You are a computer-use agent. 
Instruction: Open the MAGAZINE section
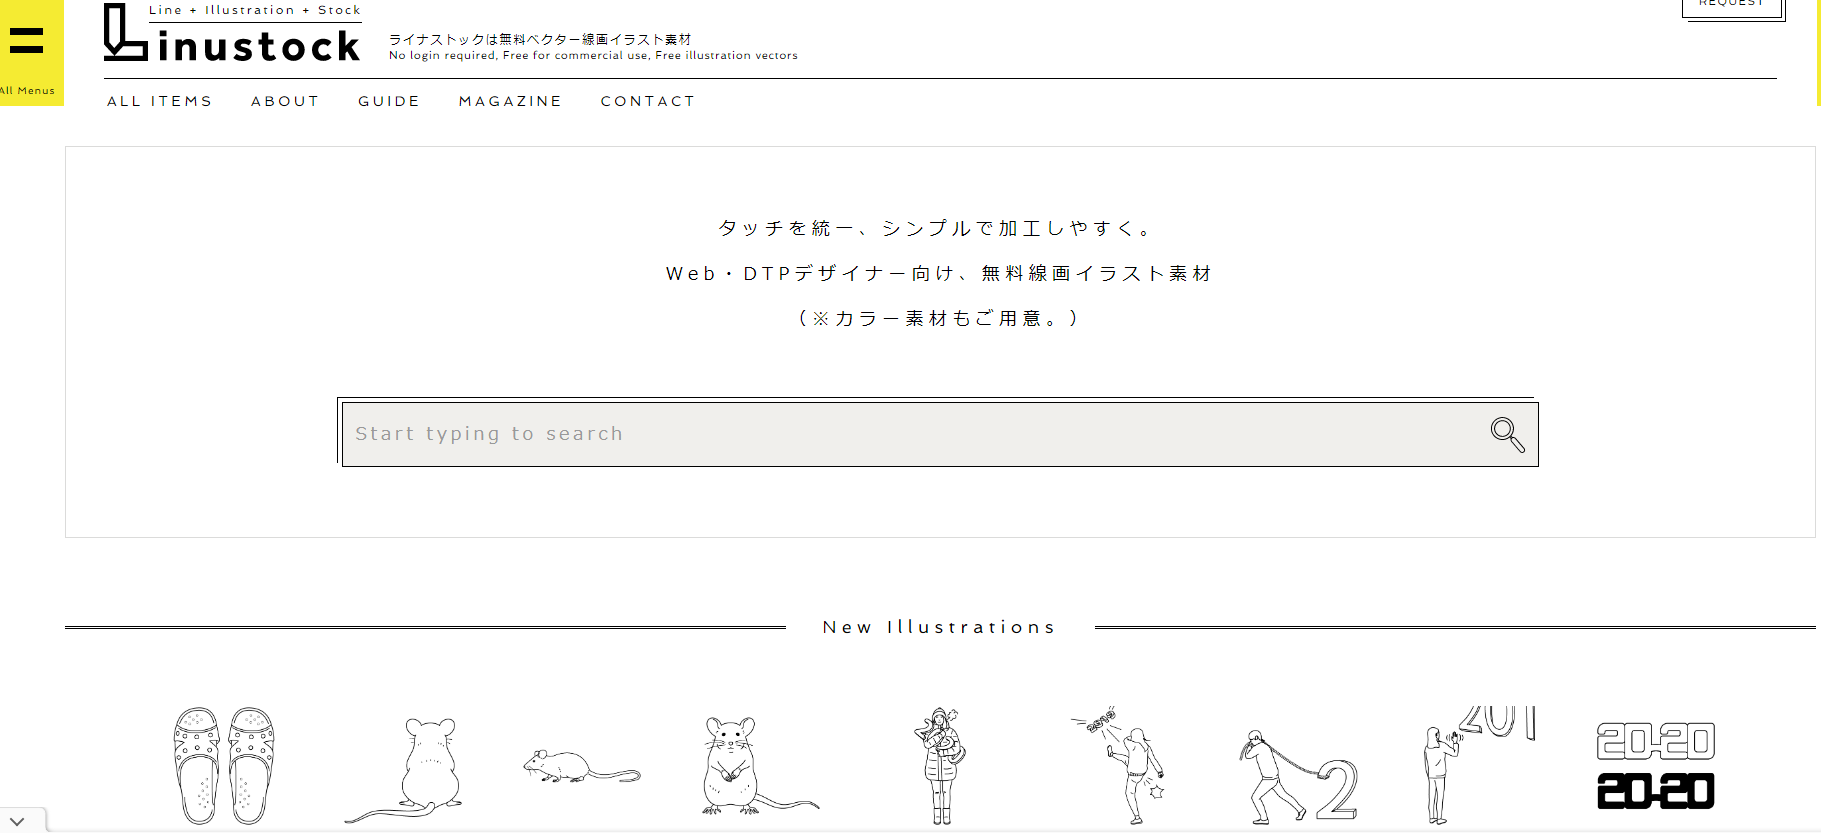click(510, 101)
